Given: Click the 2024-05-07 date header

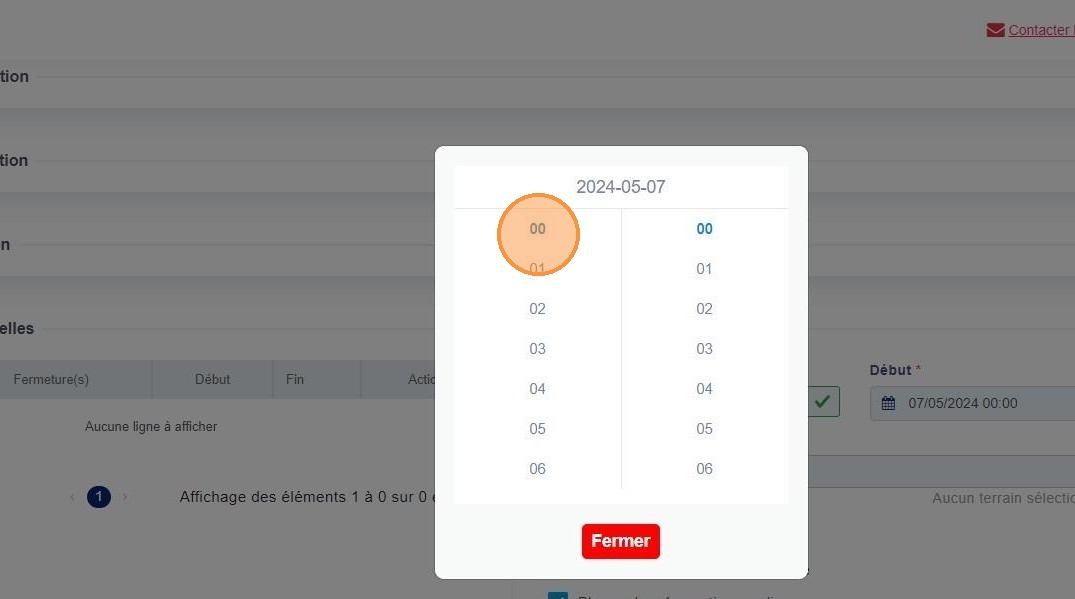Looking at the screenshot, I should pyautogui.click(x=620, y=187).
